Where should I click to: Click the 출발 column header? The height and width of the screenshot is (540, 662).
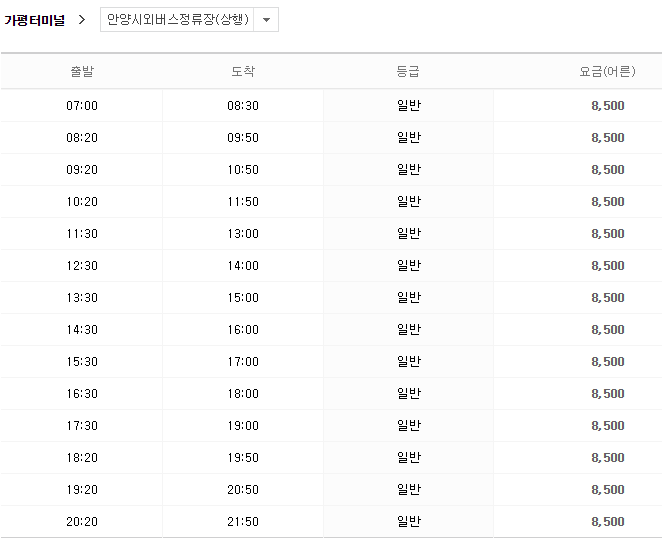tap(82, 71)
